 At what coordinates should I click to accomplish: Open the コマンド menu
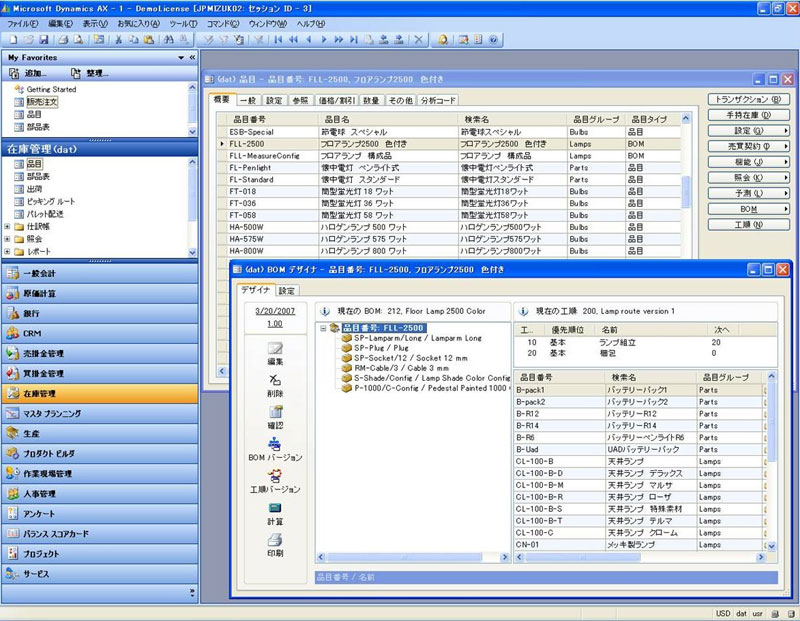point(223,23)
